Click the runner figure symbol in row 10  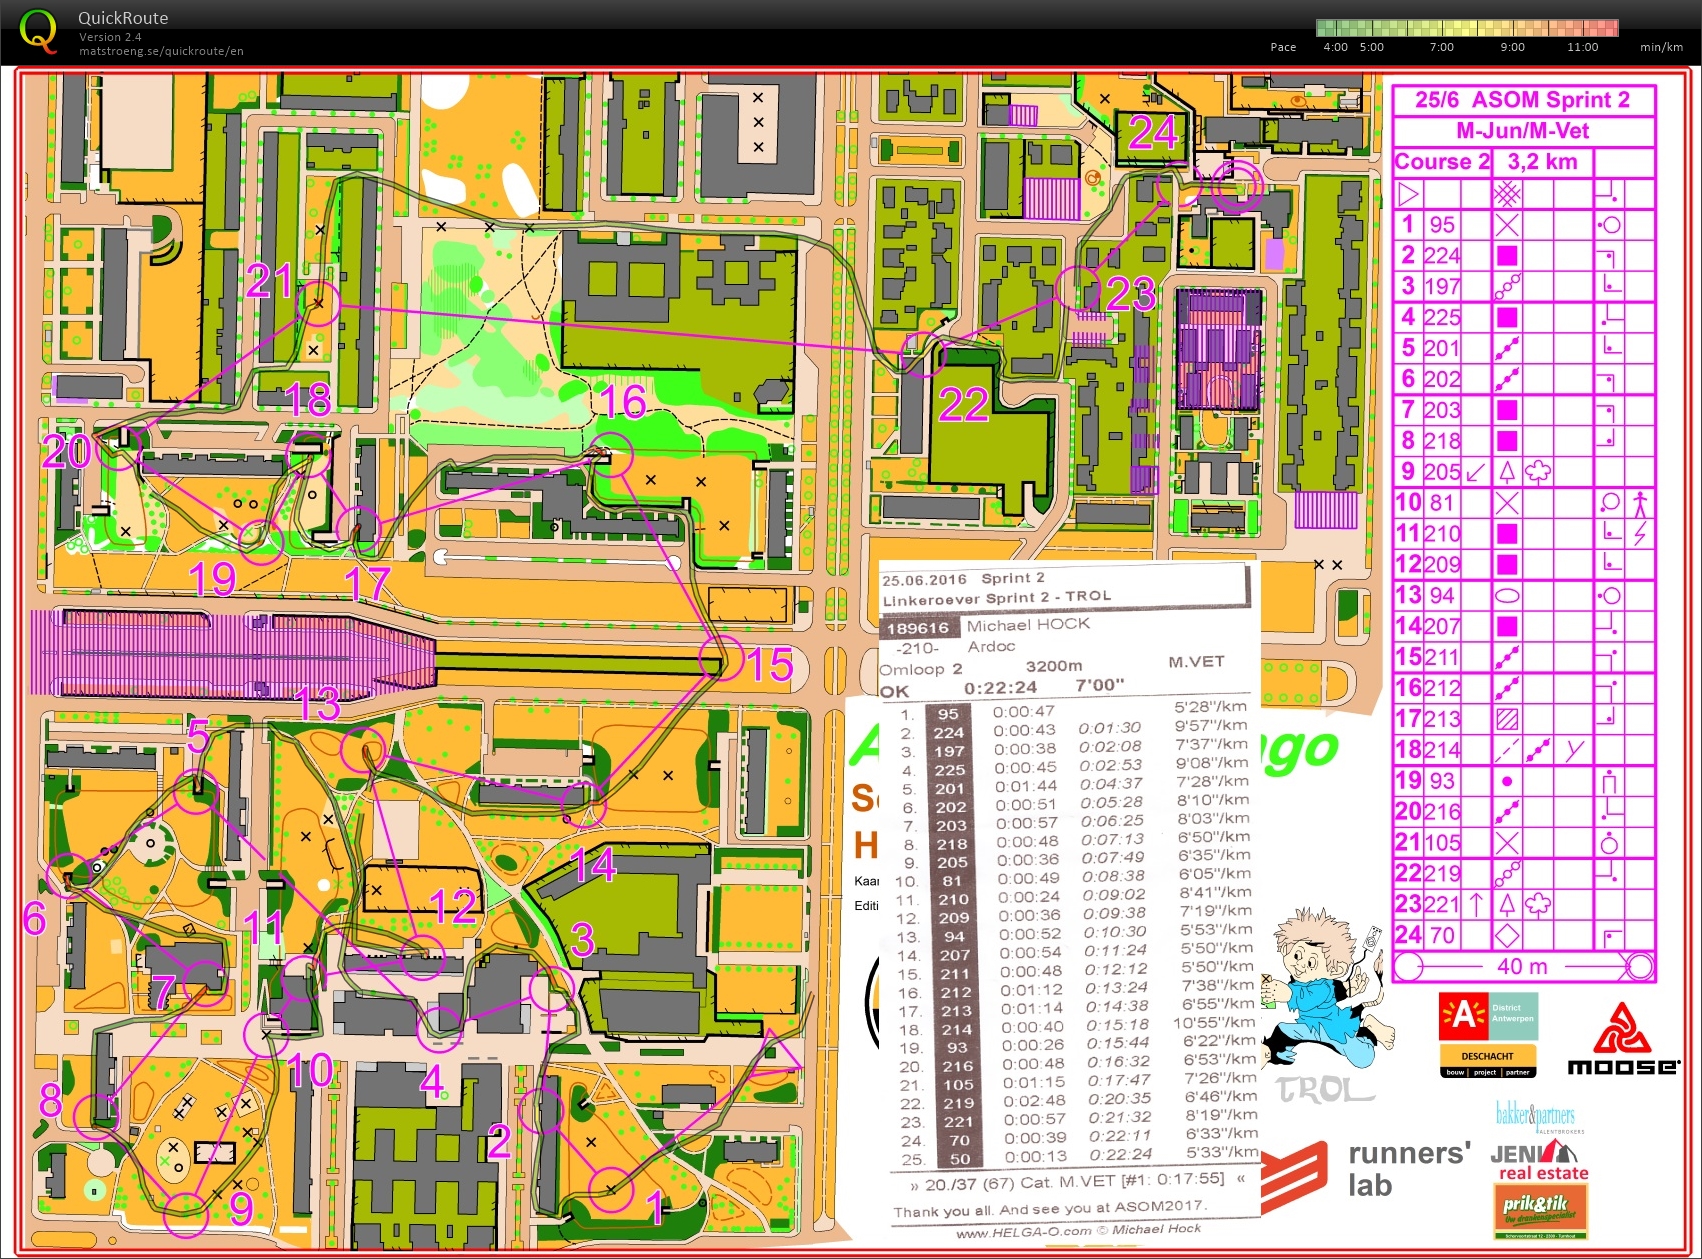pyautogui.click(x=1640, y=503)
